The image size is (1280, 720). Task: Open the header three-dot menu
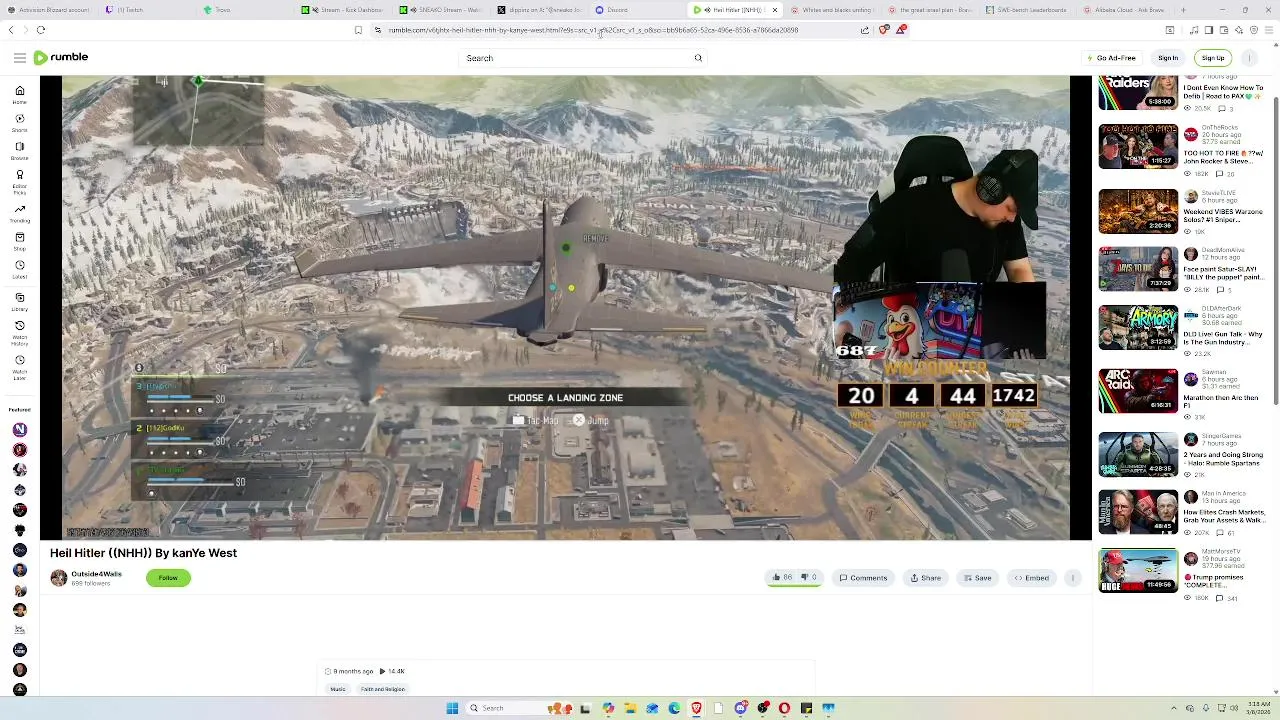[1249, 58]
